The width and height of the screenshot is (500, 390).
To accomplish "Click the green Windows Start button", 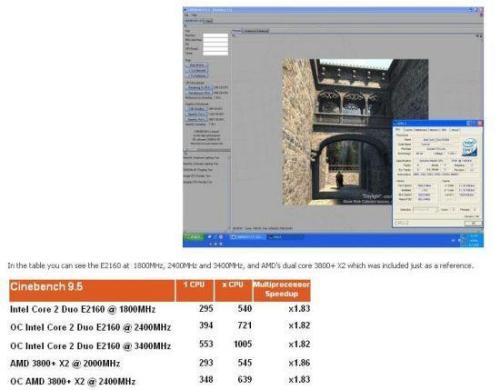I will click(x=193, y=237).
